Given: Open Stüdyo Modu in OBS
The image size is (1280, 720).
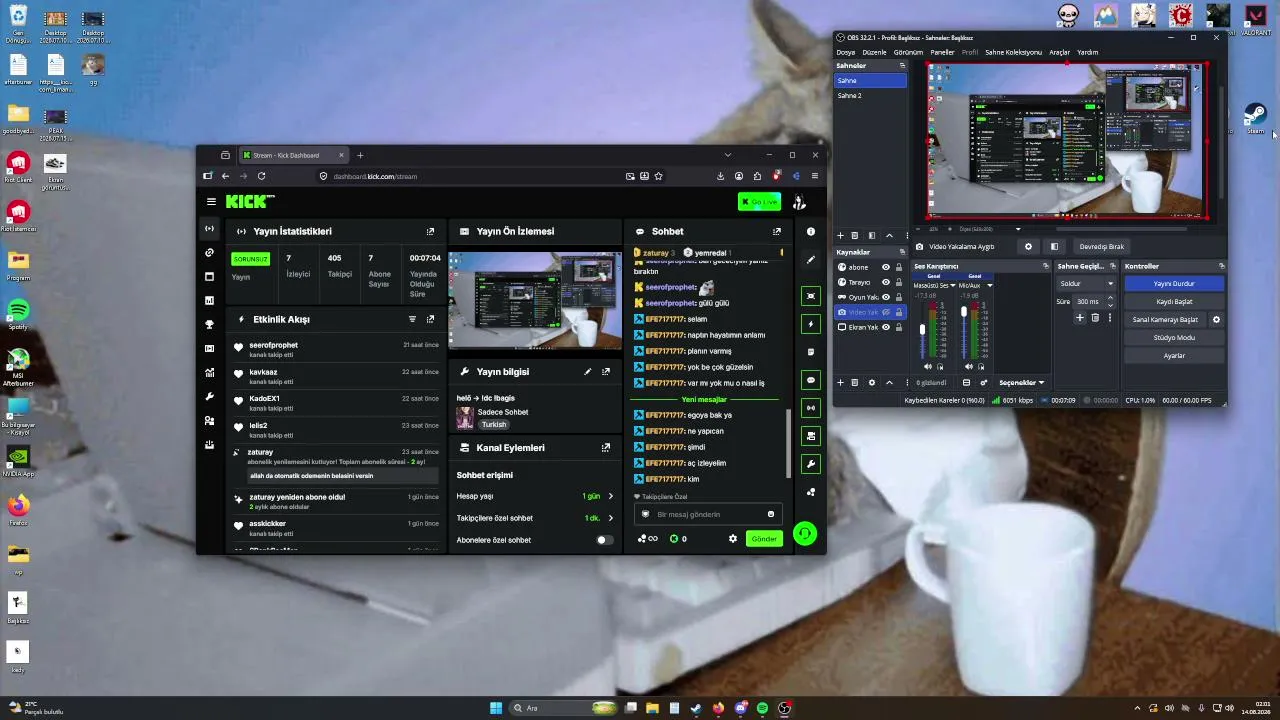Looking at the screenshot, I should 1174,338.
